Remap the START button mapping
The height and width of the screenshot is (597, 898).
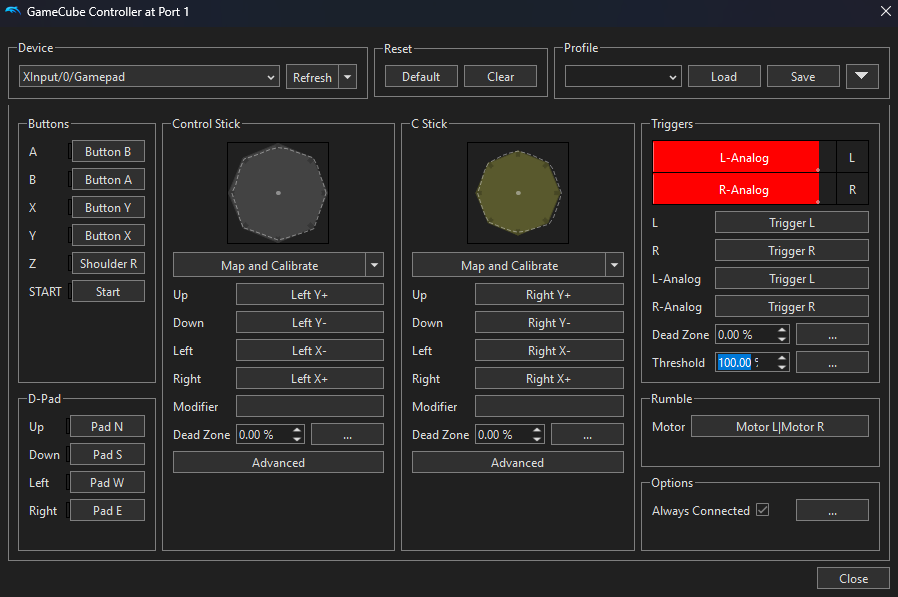click(x=108, y=292)
